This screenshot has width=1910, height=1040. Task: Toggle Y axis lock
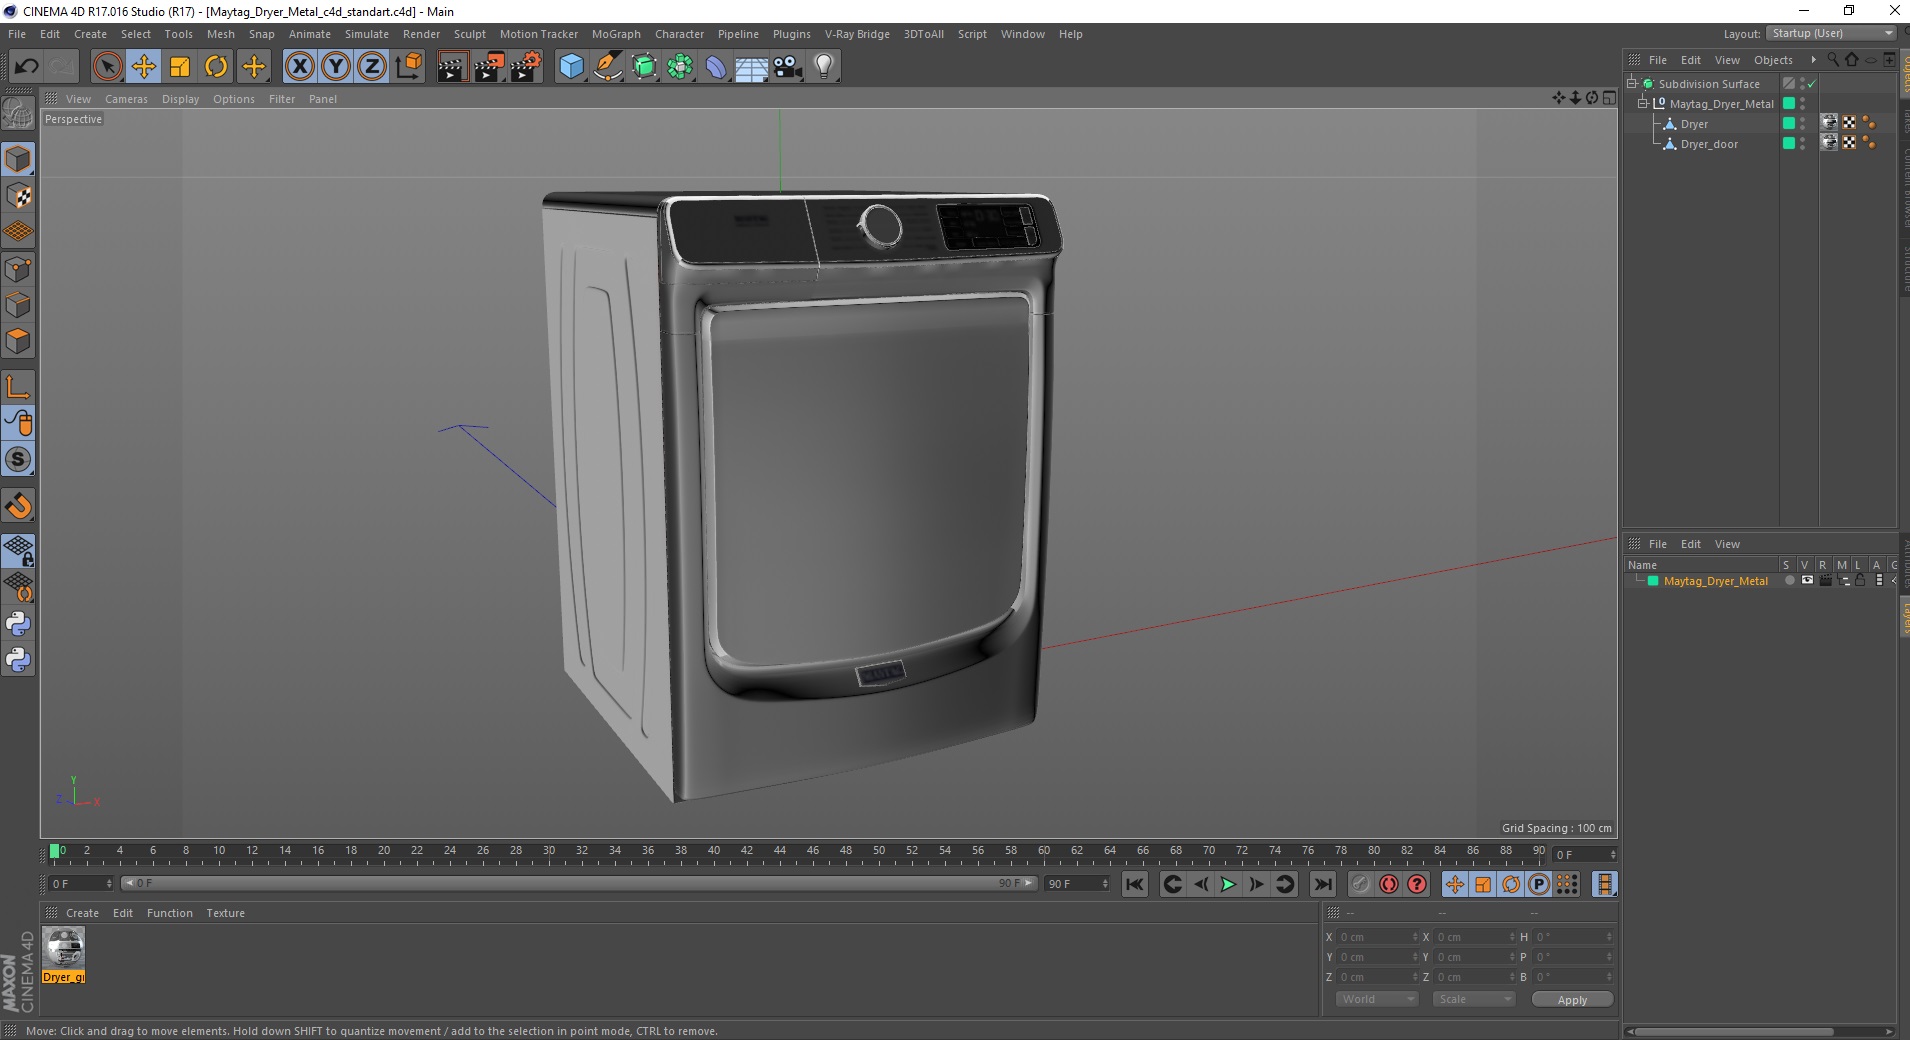pos(335,67)
